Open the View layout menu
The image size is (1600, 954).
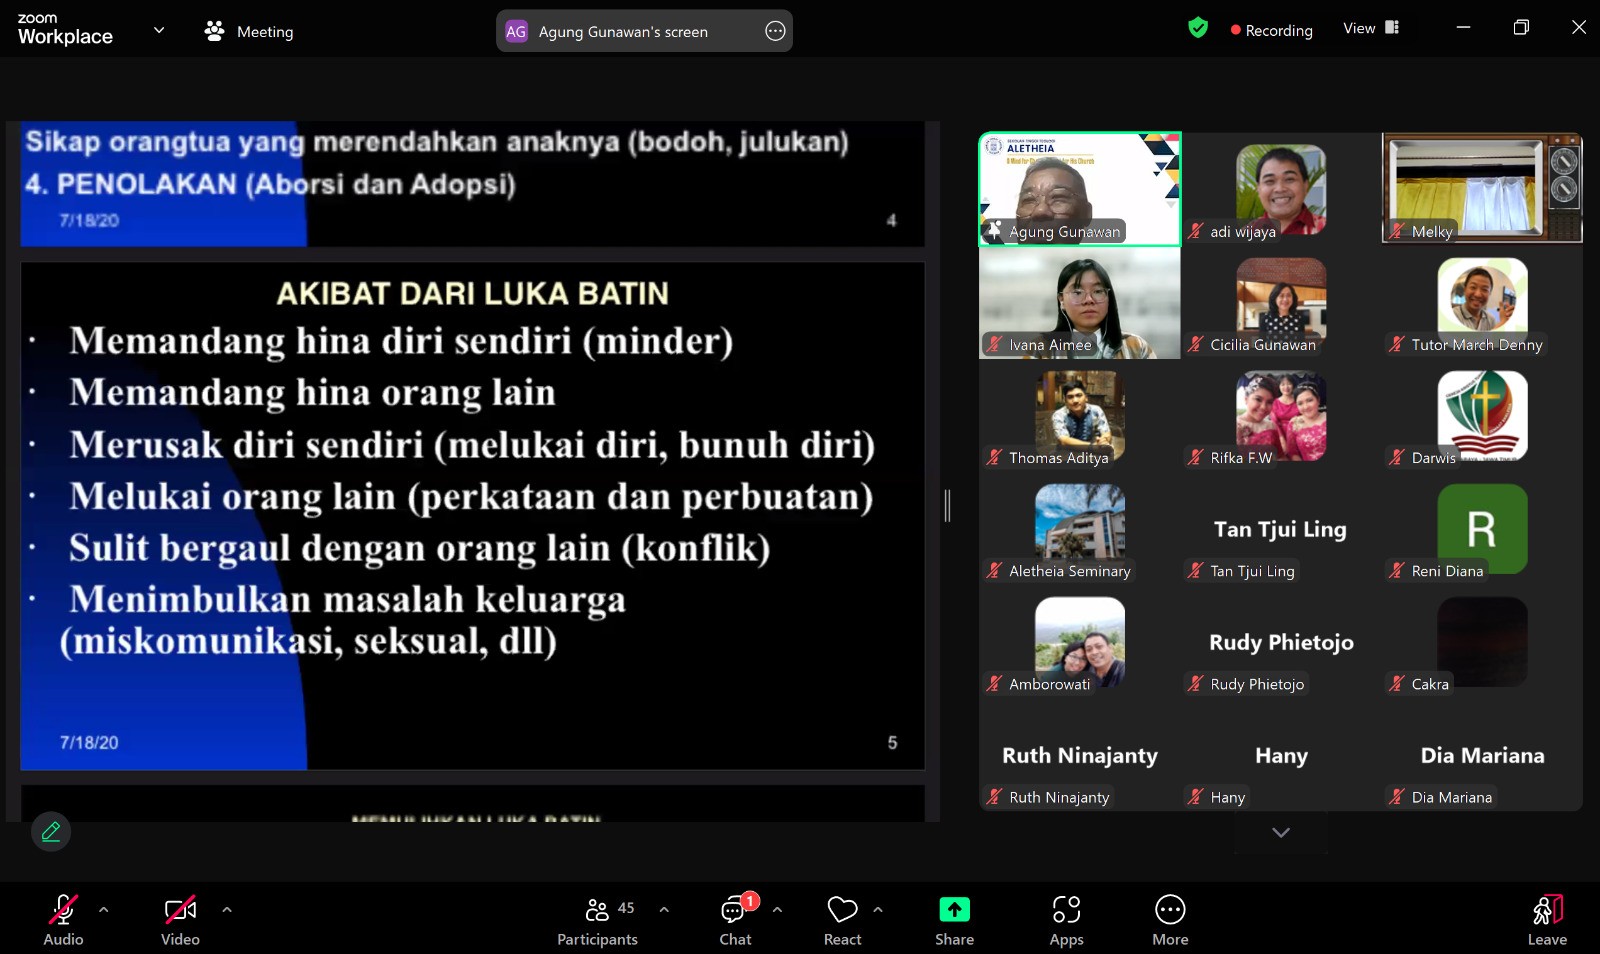pyautogui.click(x=1371, y=28)
